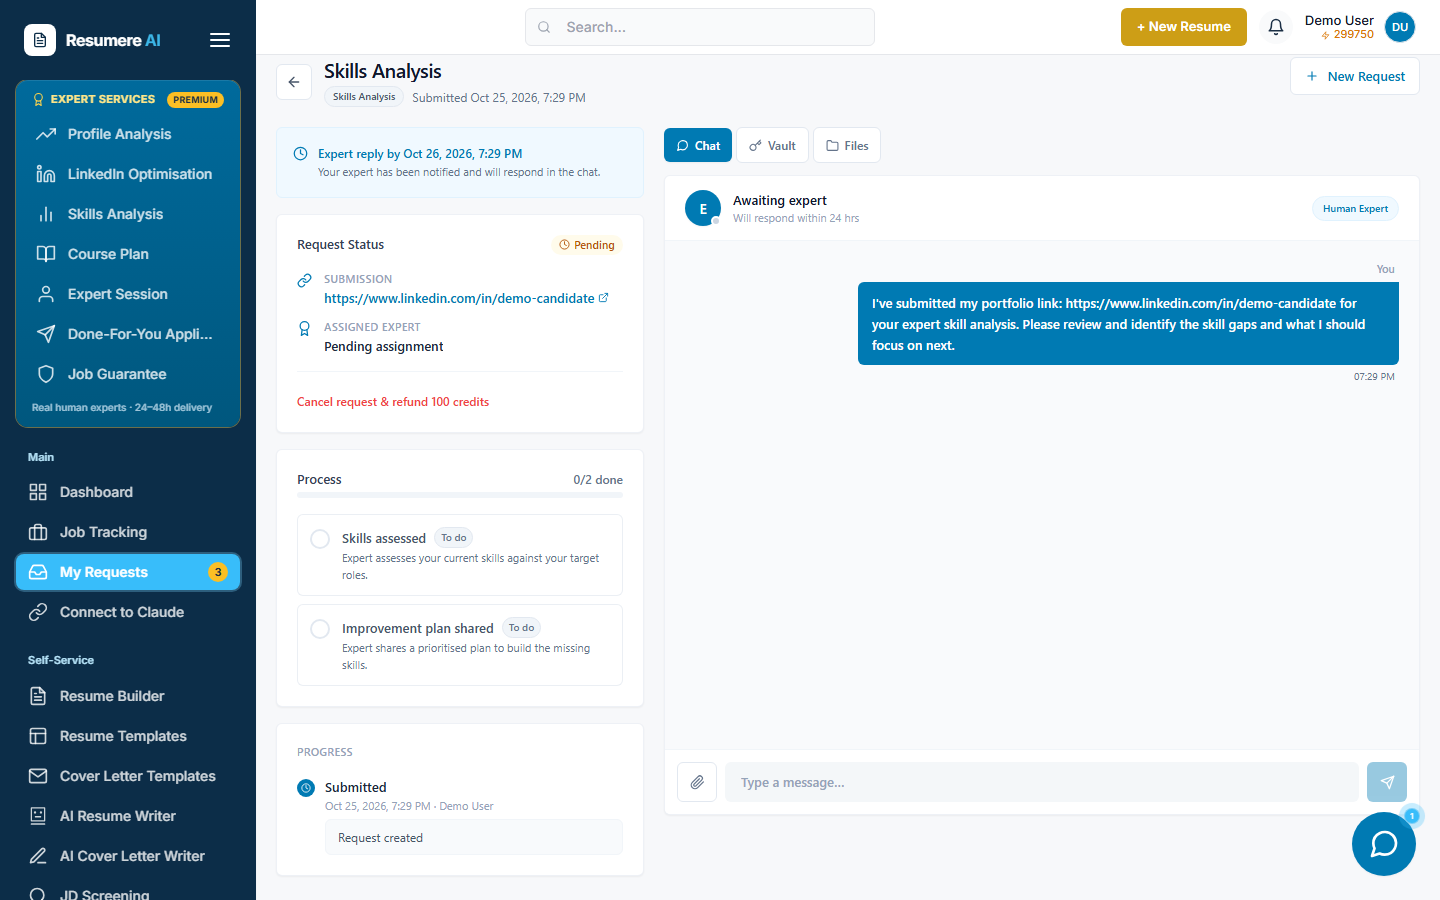Image resolution: width=1440 pixels, height=900 pixels.
Task: Click the Skills Analysis tag chip
Action: [x=364, y=97]
